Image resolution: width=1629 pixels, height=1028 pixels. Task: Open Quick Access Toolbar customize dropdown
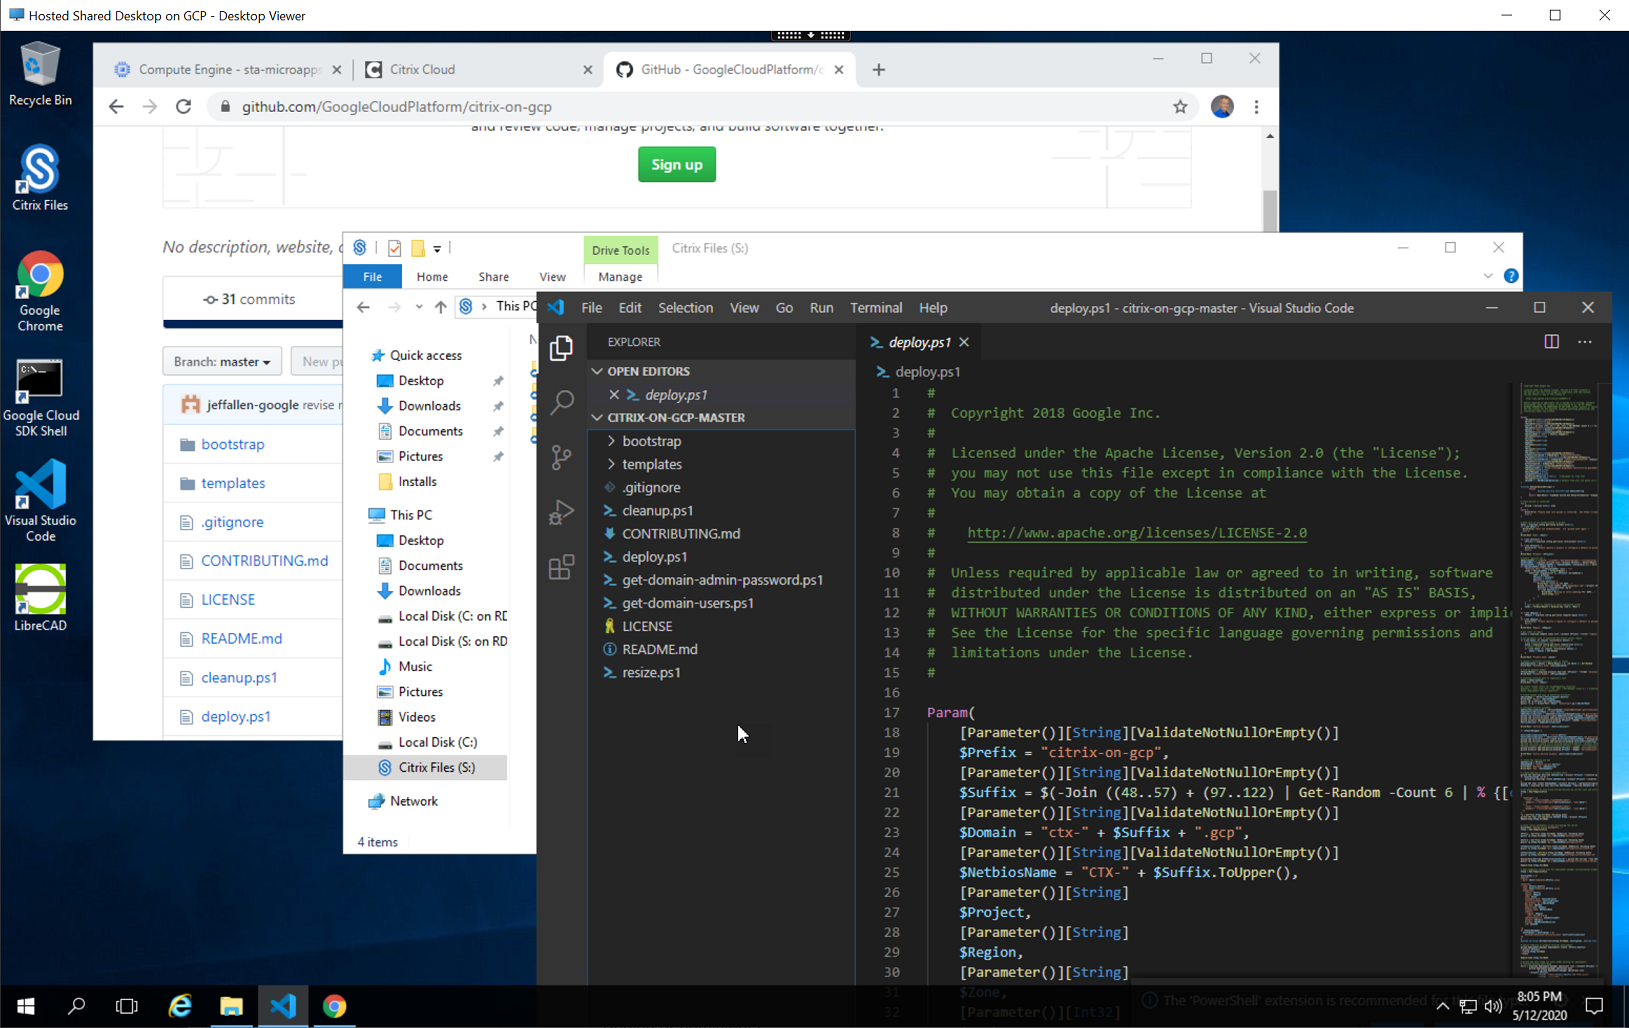click(437, 249)
